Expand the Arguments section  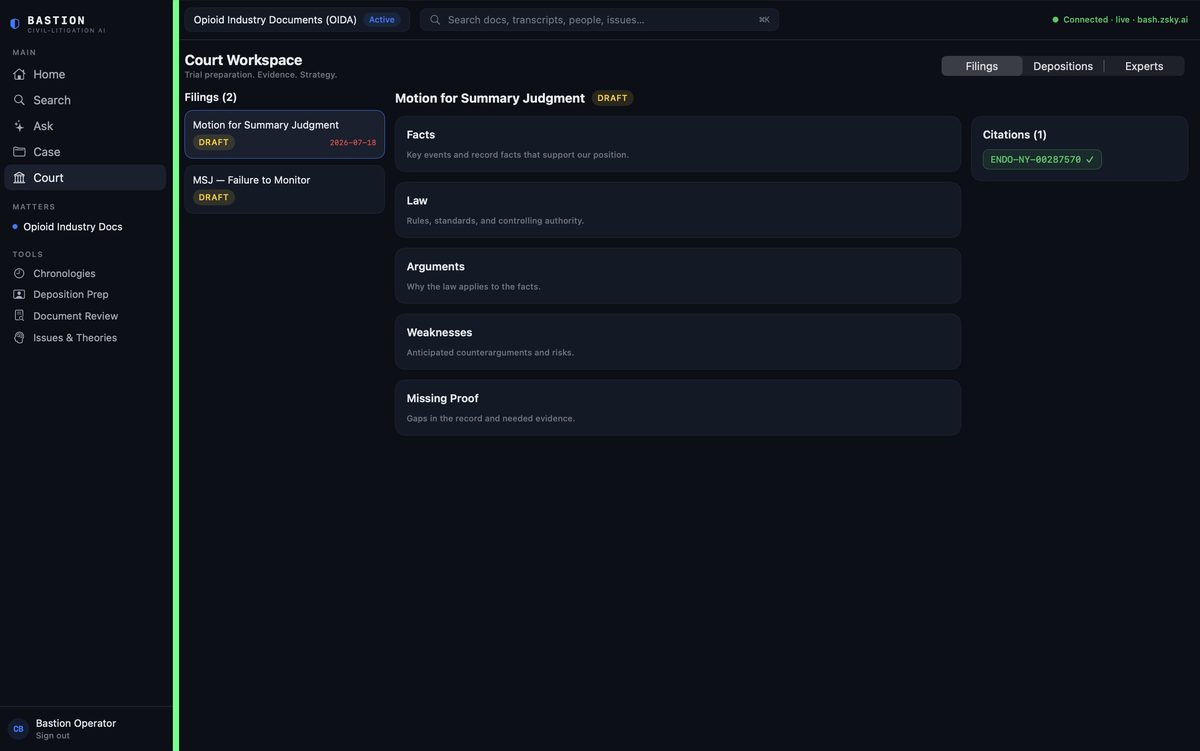(678, 276)
